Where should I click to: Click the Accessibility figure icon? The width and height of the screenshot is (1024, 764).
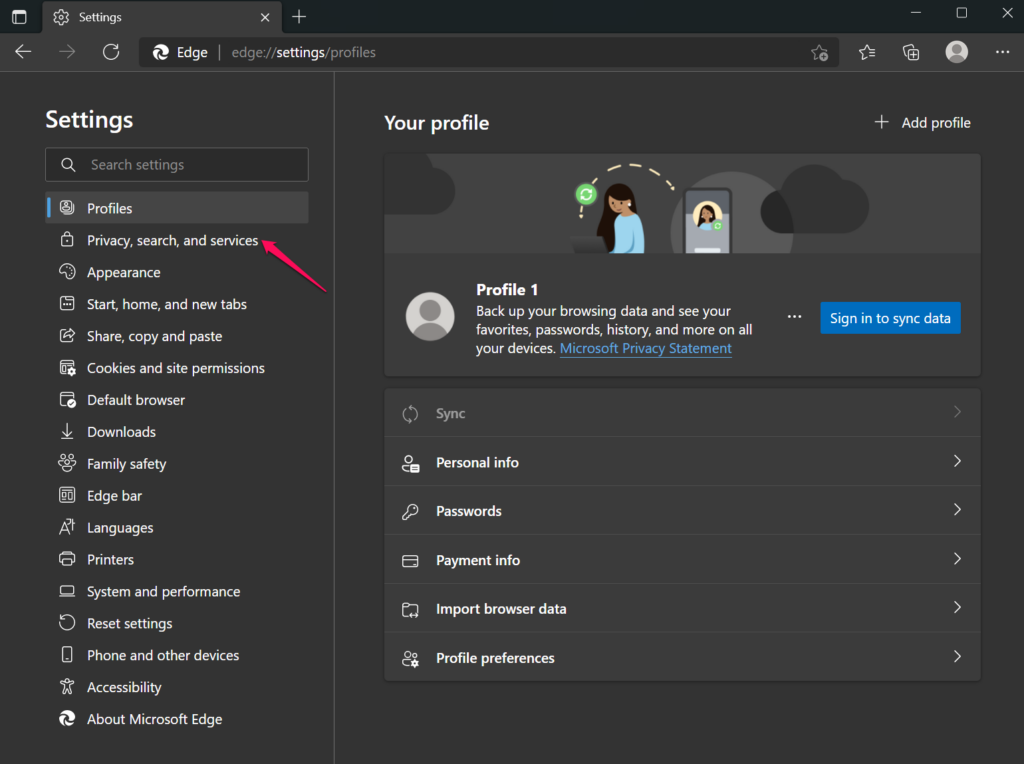pyautogui.click(x=67, y=686)
